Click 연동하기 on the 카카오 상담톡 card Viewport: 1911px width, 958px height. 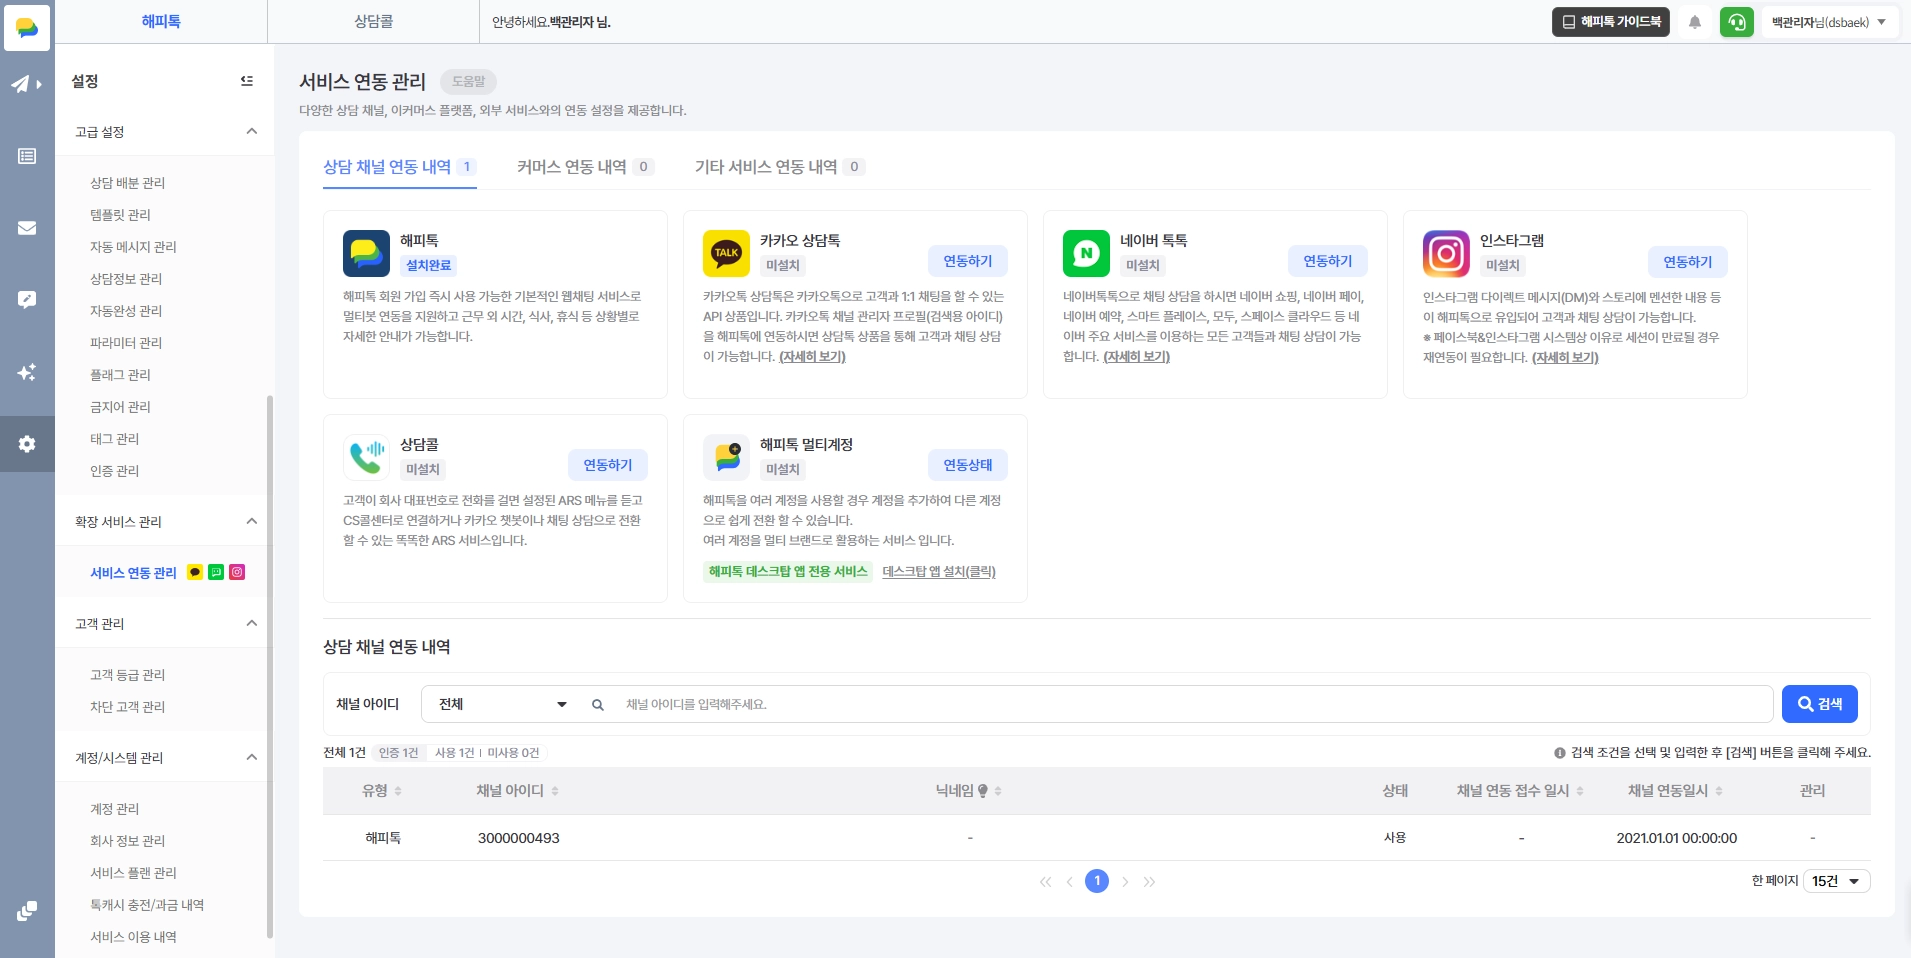tap(968, 261)
